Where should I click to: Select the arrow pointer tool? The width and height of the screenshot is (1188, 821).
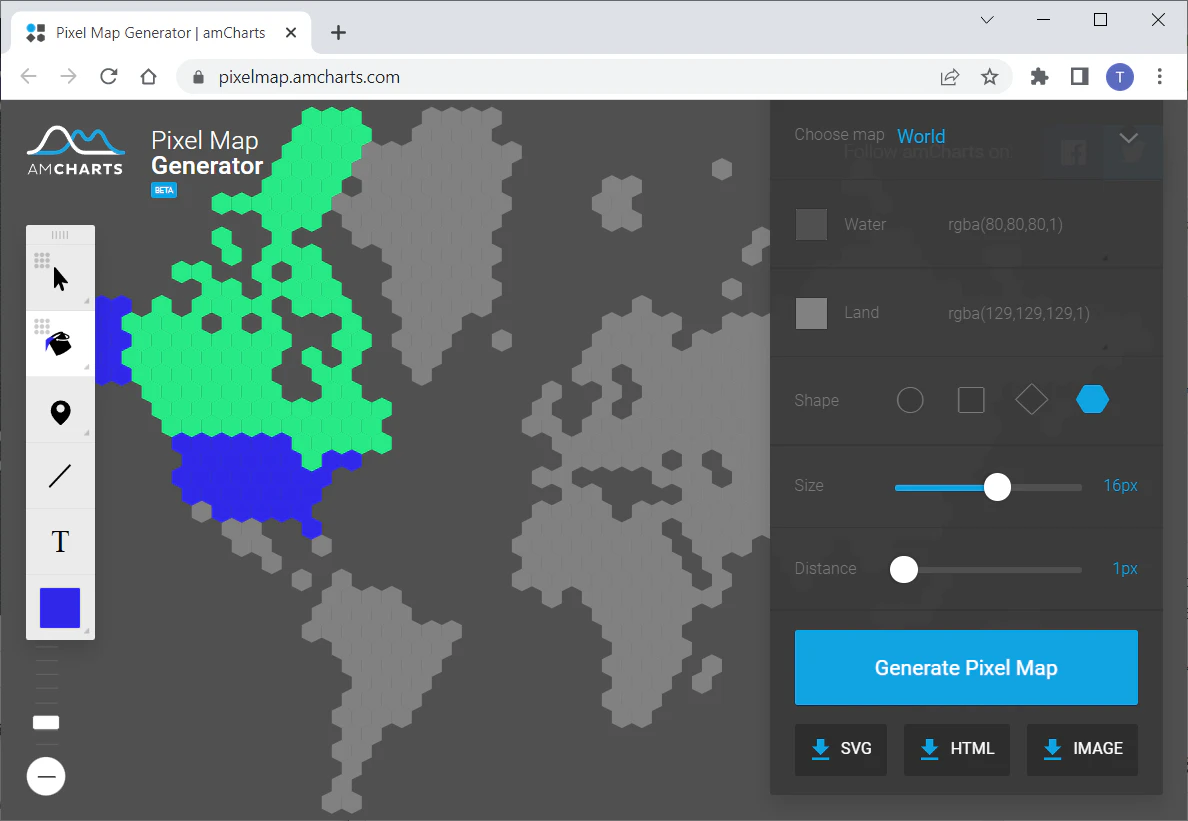pos(61,278)
